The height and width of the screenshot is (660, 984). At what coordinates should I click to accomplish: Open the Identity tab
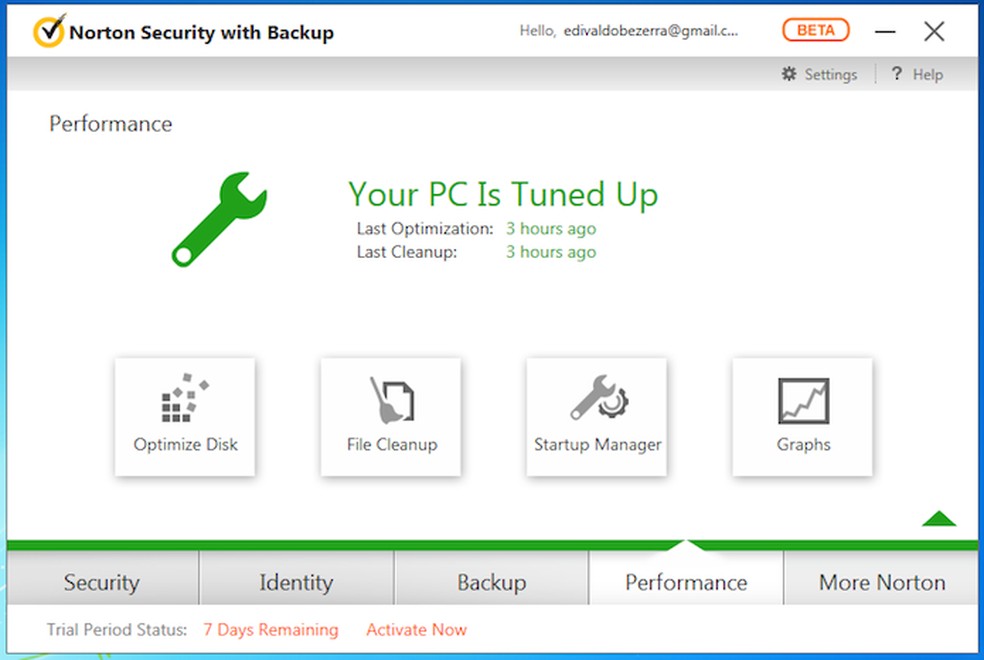(296, 582)
